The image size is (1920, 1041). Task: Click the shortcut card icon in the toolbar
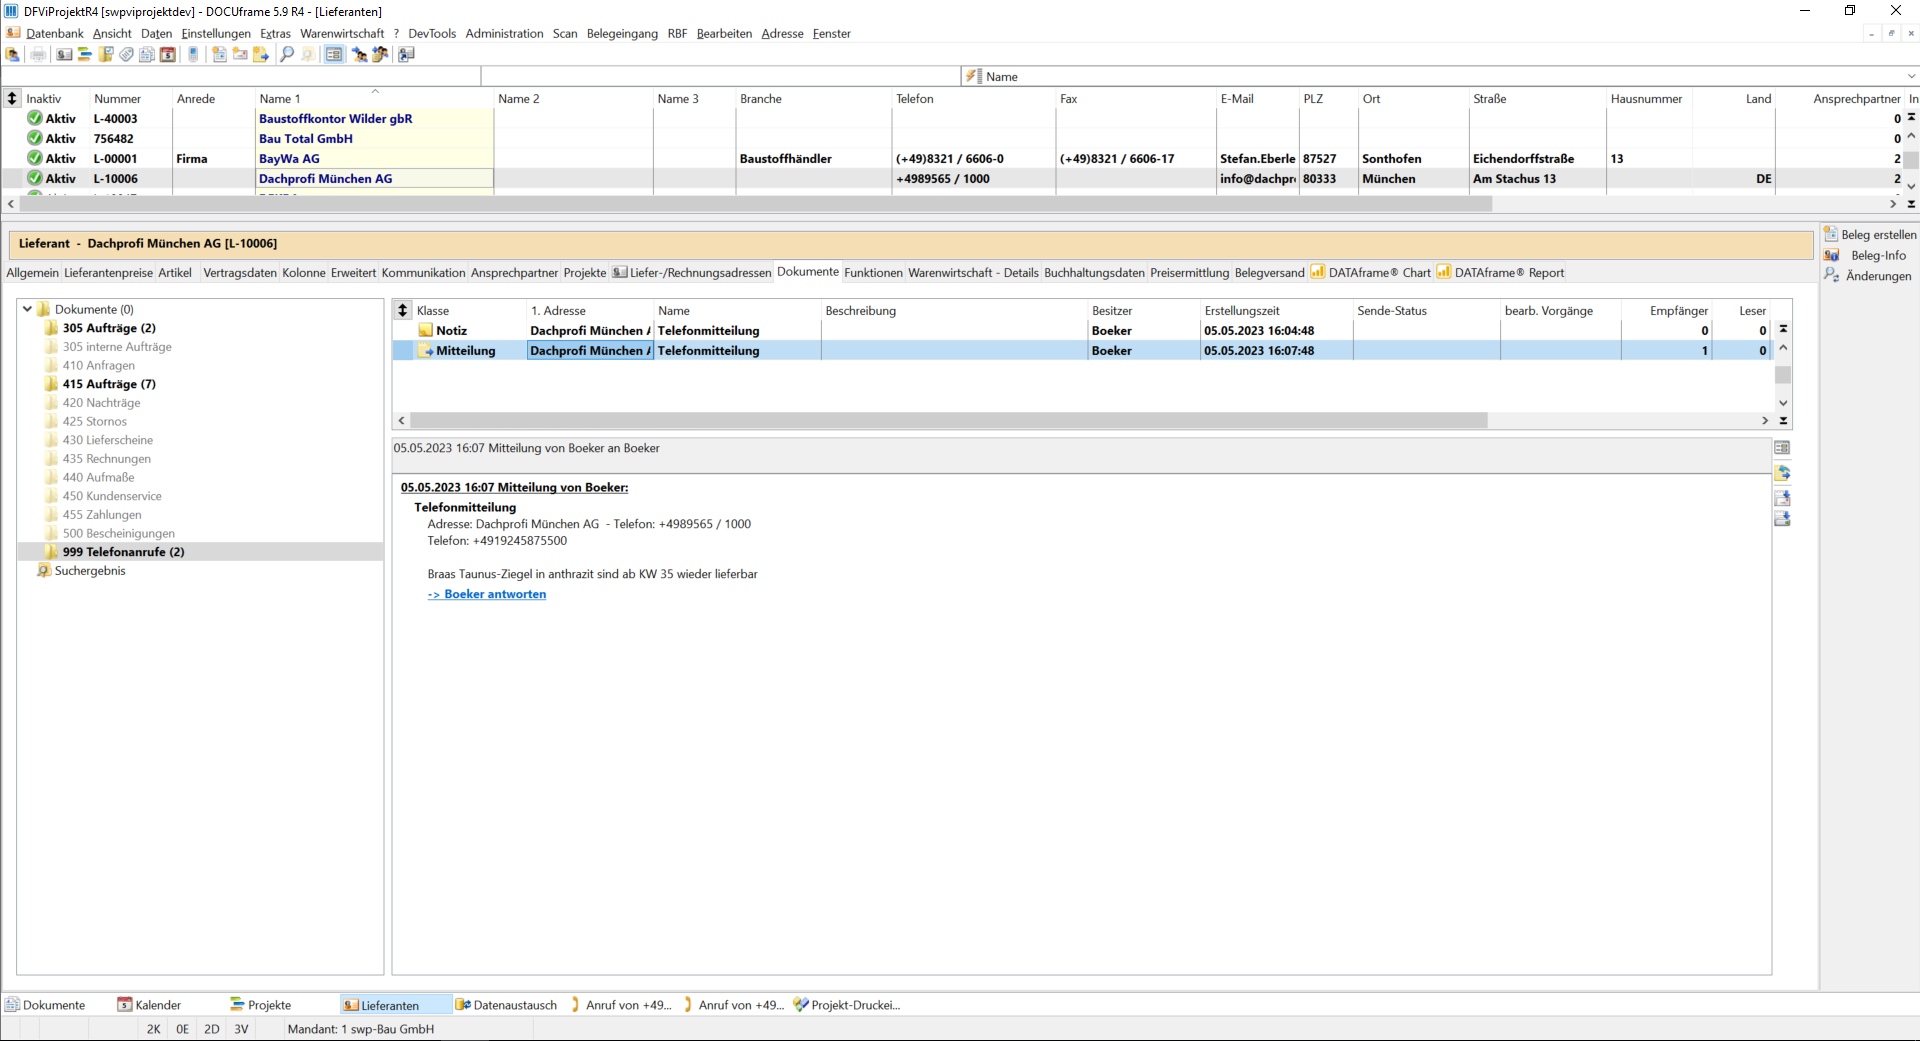pyautogui.click(x=406, y=54)
